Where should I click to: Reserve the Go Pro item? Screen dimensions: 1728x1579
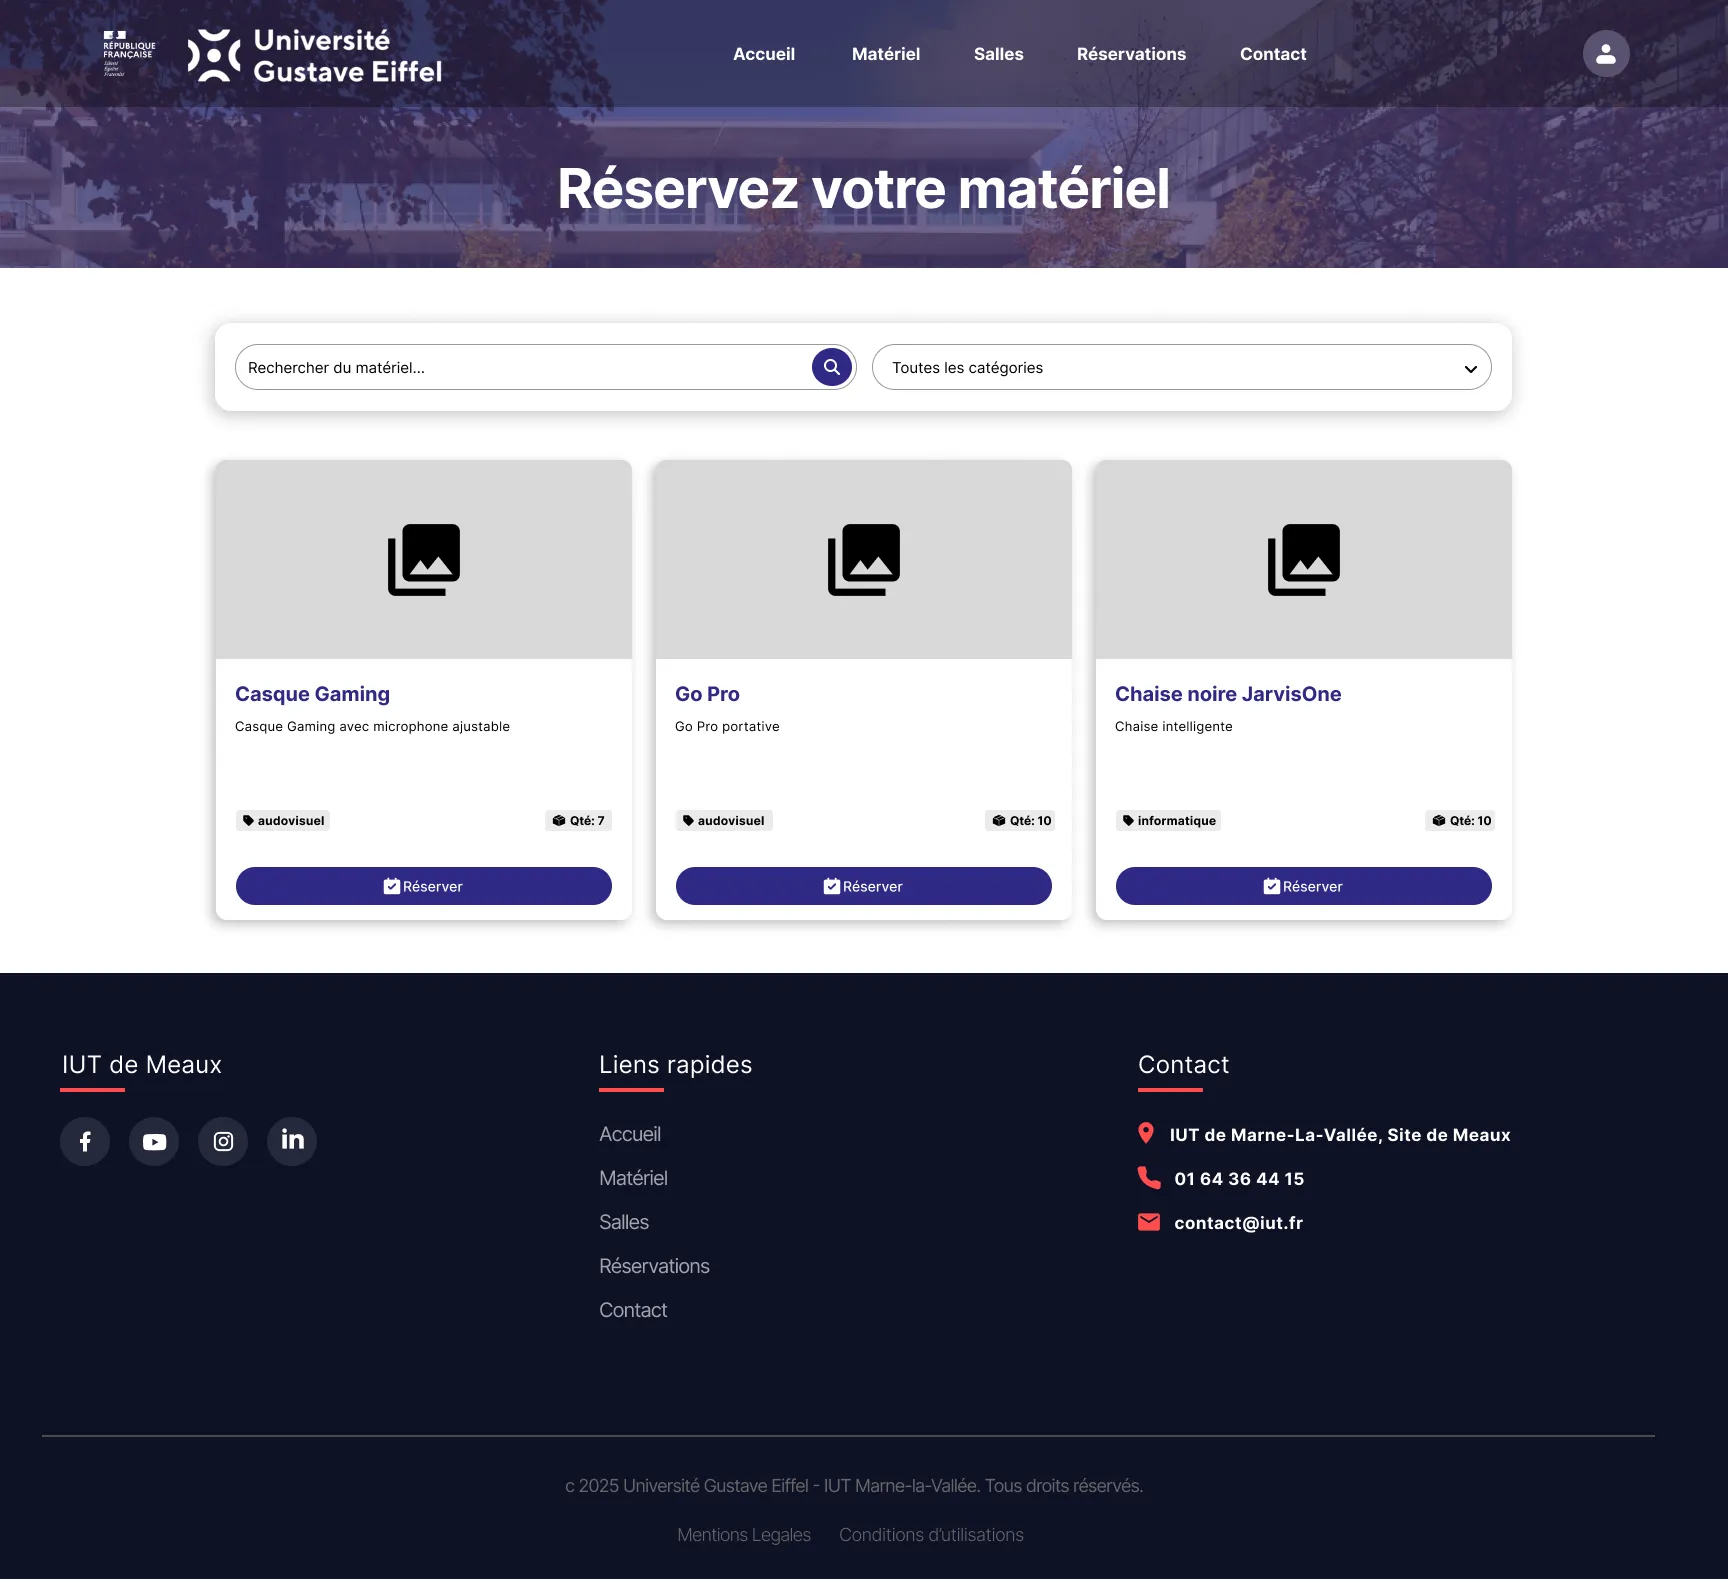point(864,886)
